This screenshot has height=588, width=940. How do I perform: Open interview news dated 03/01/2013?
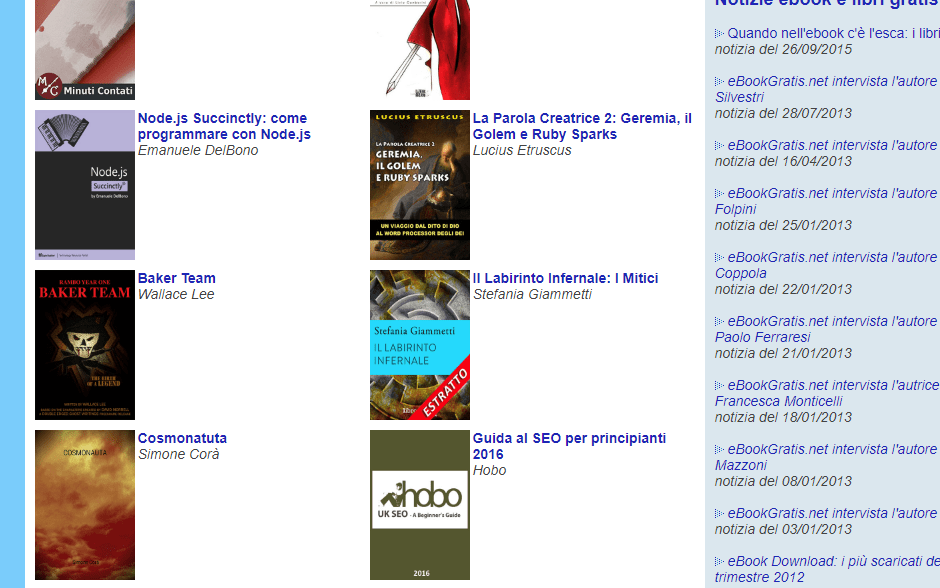(833, 514)
